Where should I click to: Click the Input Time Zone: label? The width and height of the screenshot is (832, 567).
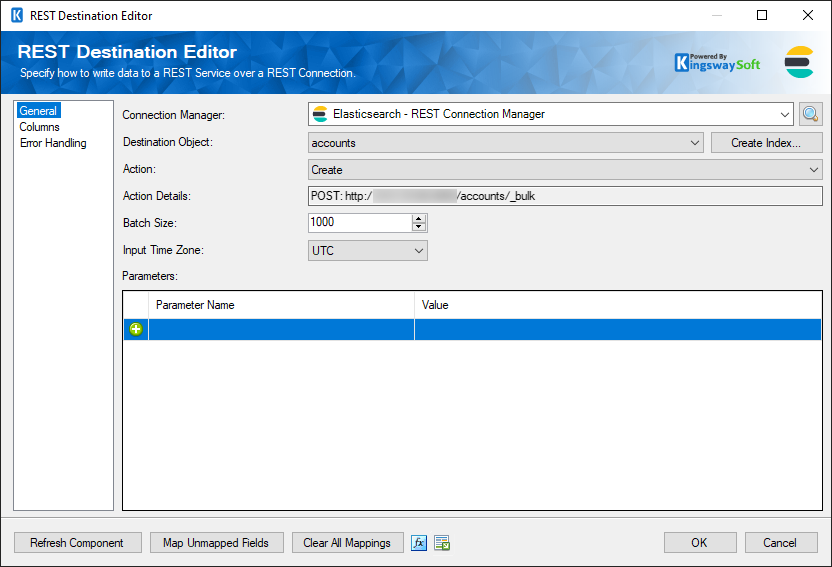pos(163,250)
